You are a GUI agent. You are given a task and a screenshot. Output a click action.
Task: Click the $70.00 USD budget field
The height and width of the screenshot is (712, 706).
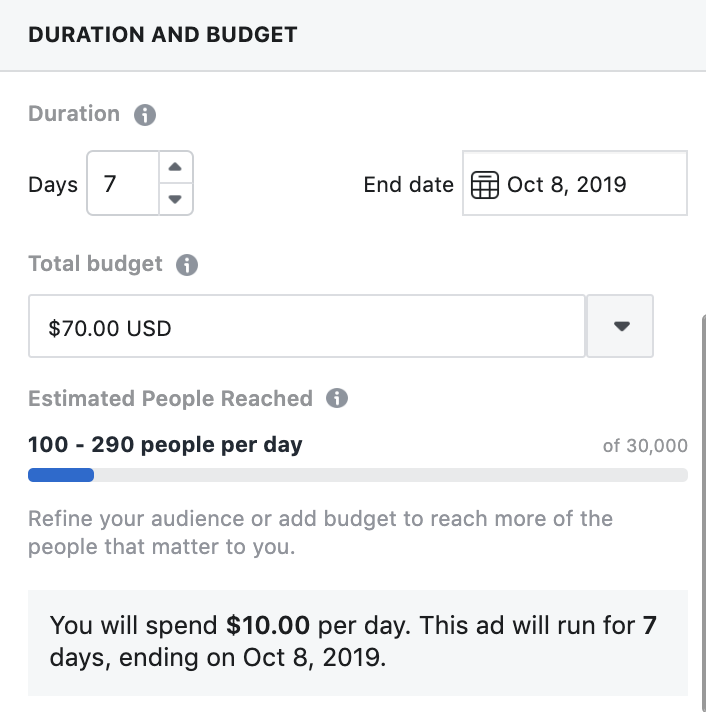tap(307, 326)
